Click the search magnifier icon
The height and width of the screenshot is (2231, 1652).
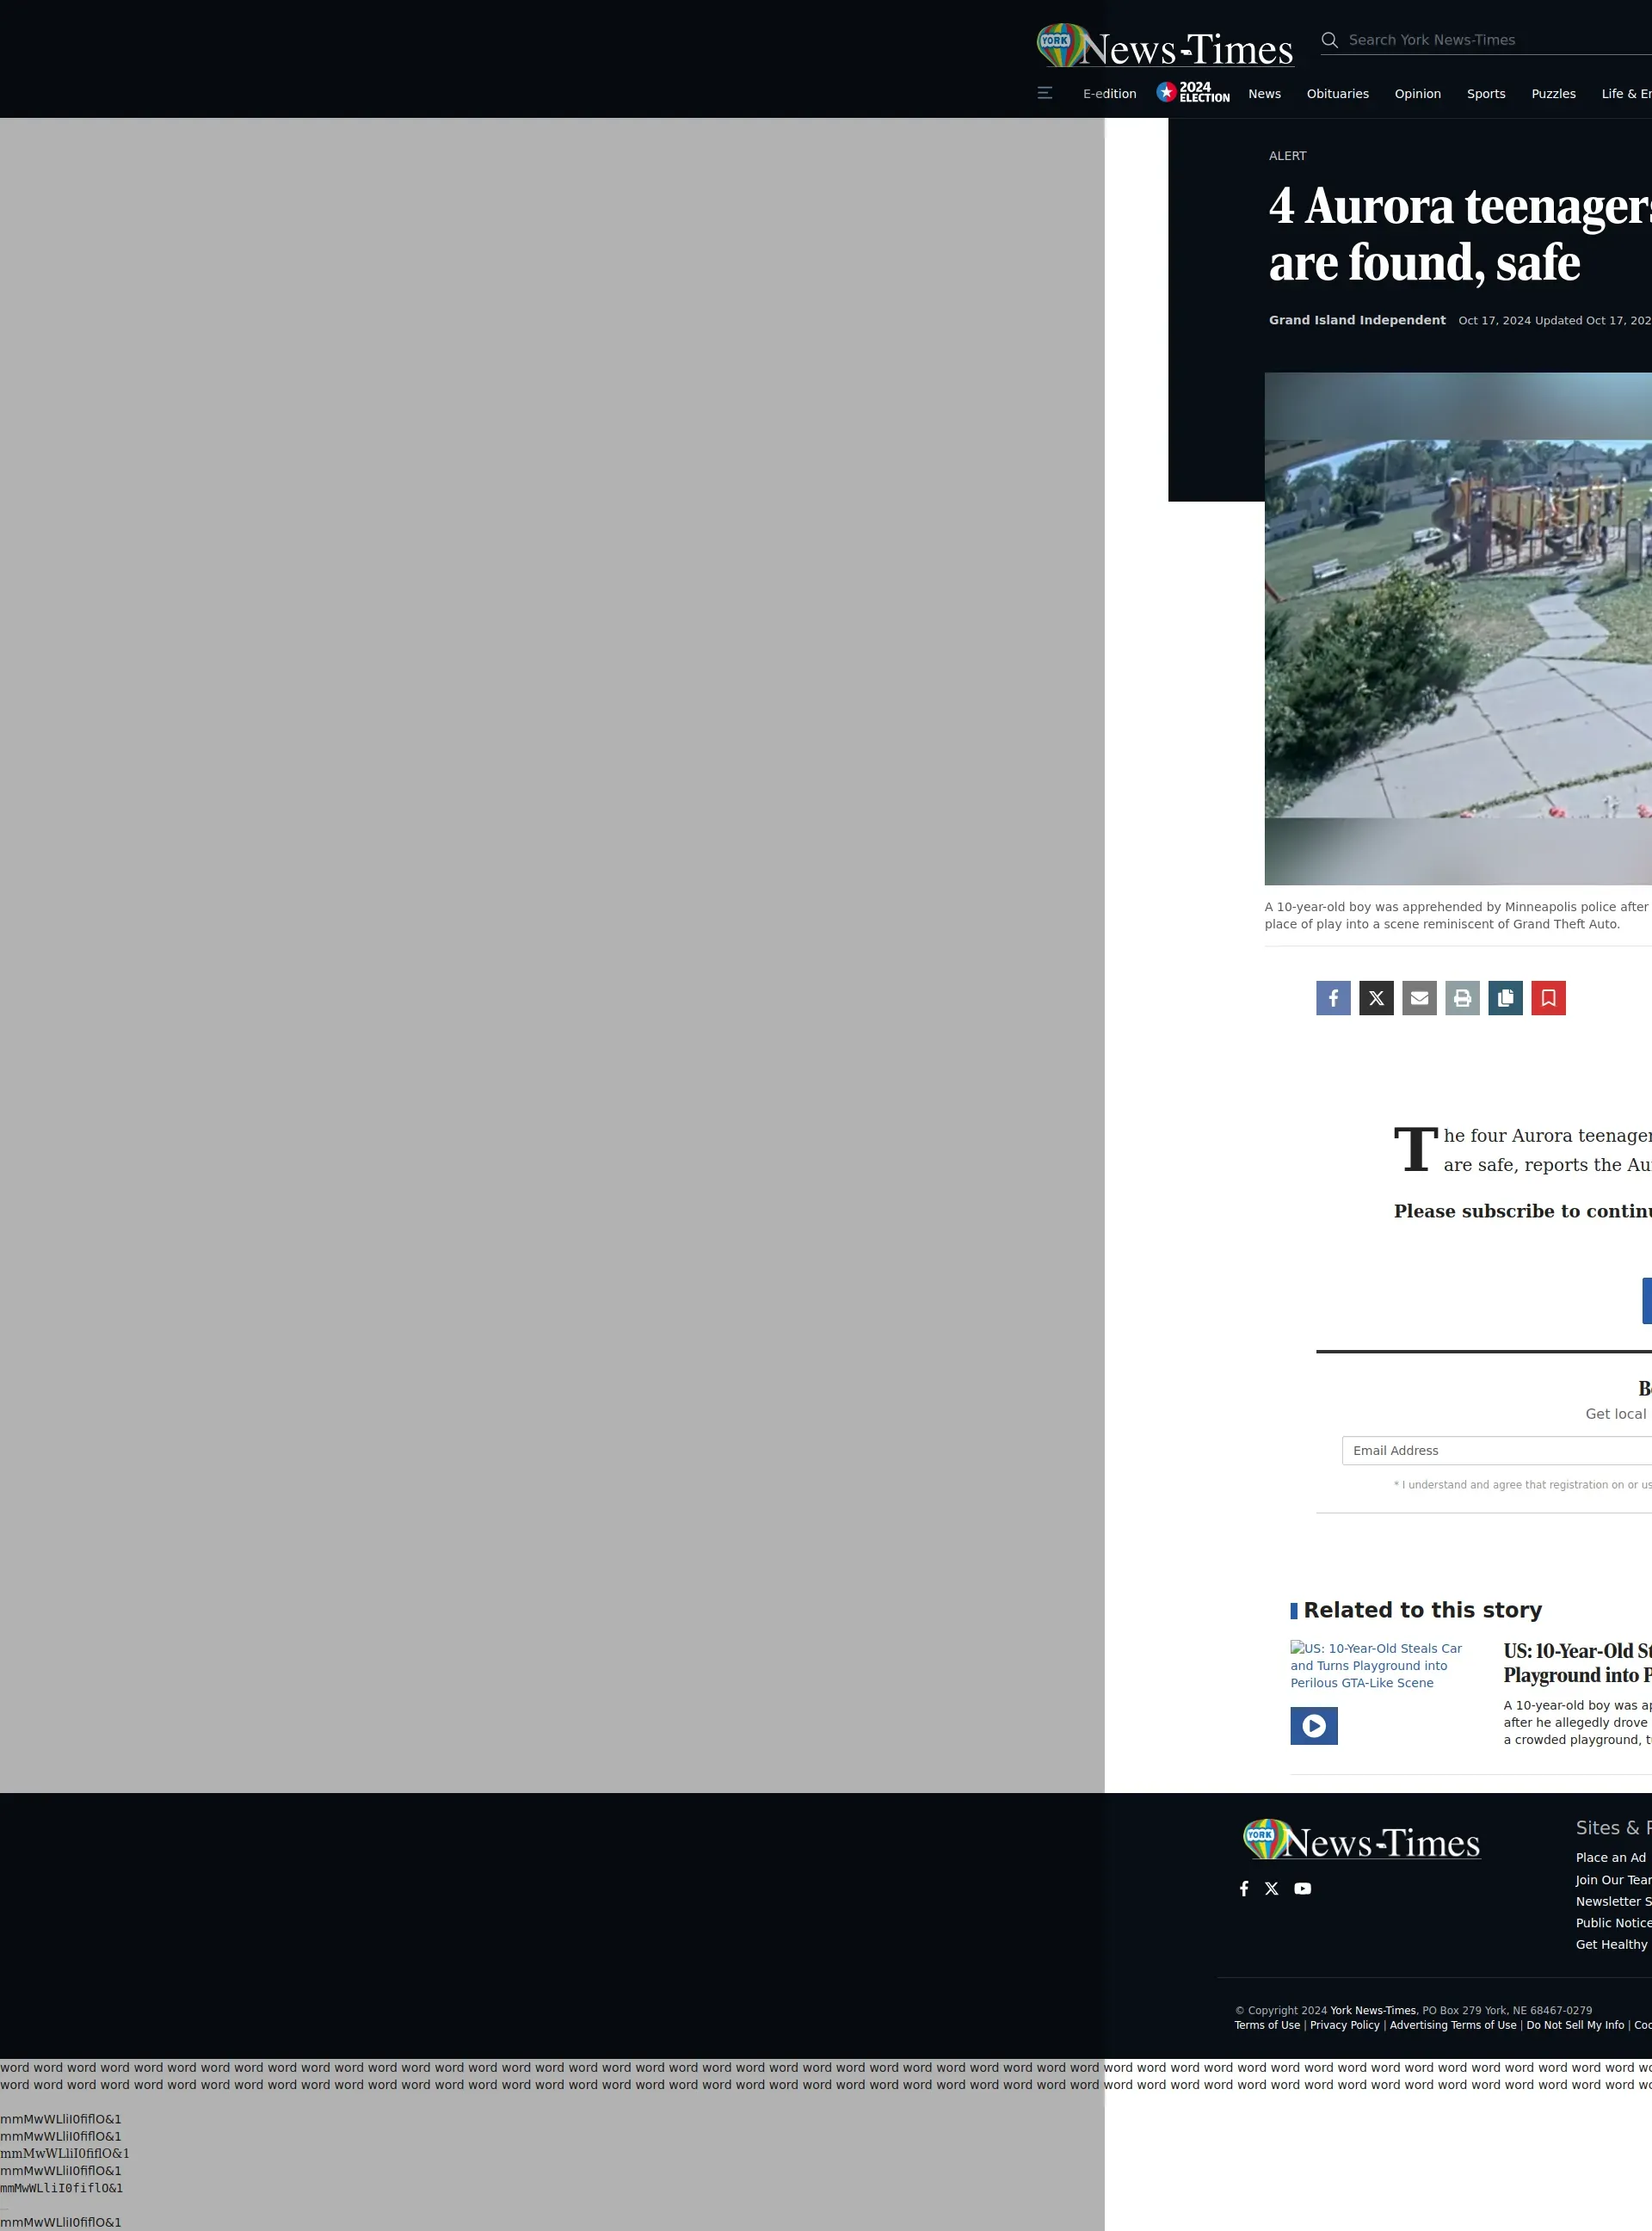pyautogui.click(x=1329, y=40)
